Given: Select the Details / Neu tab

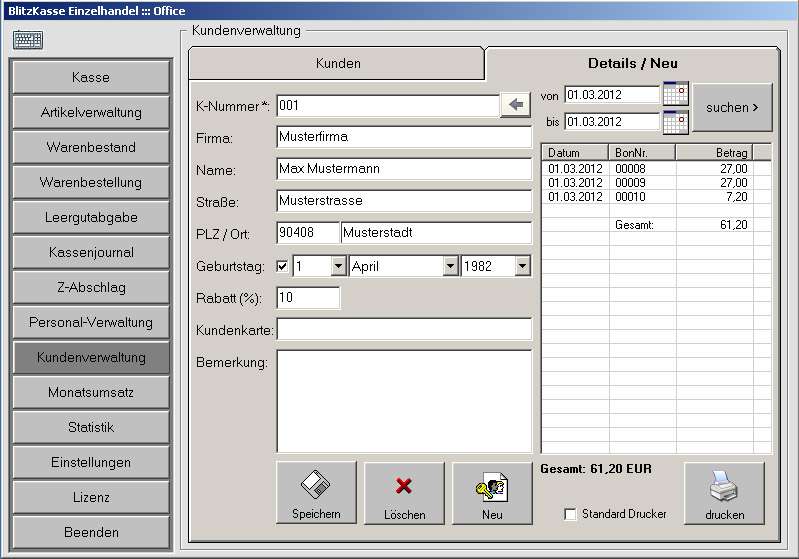Looking at the screenshot, I should pyautogui.click(x=632, y=63).
